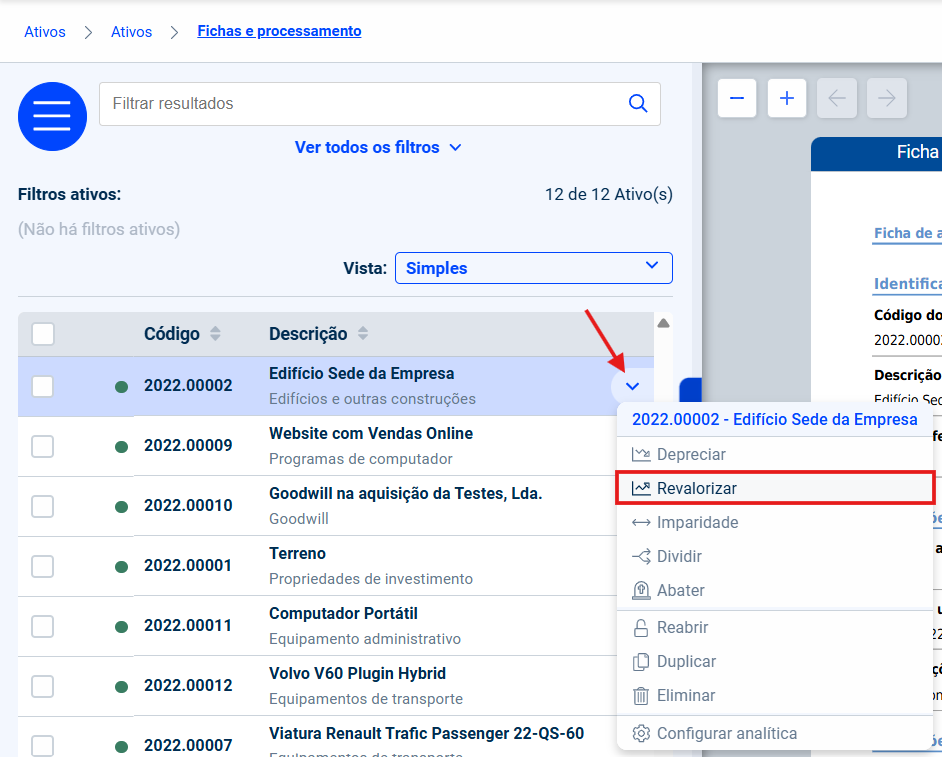This screenshot has height=757, width=942.
Task: Click the blue panel handle beside list
Action: (x=690, y=389)
